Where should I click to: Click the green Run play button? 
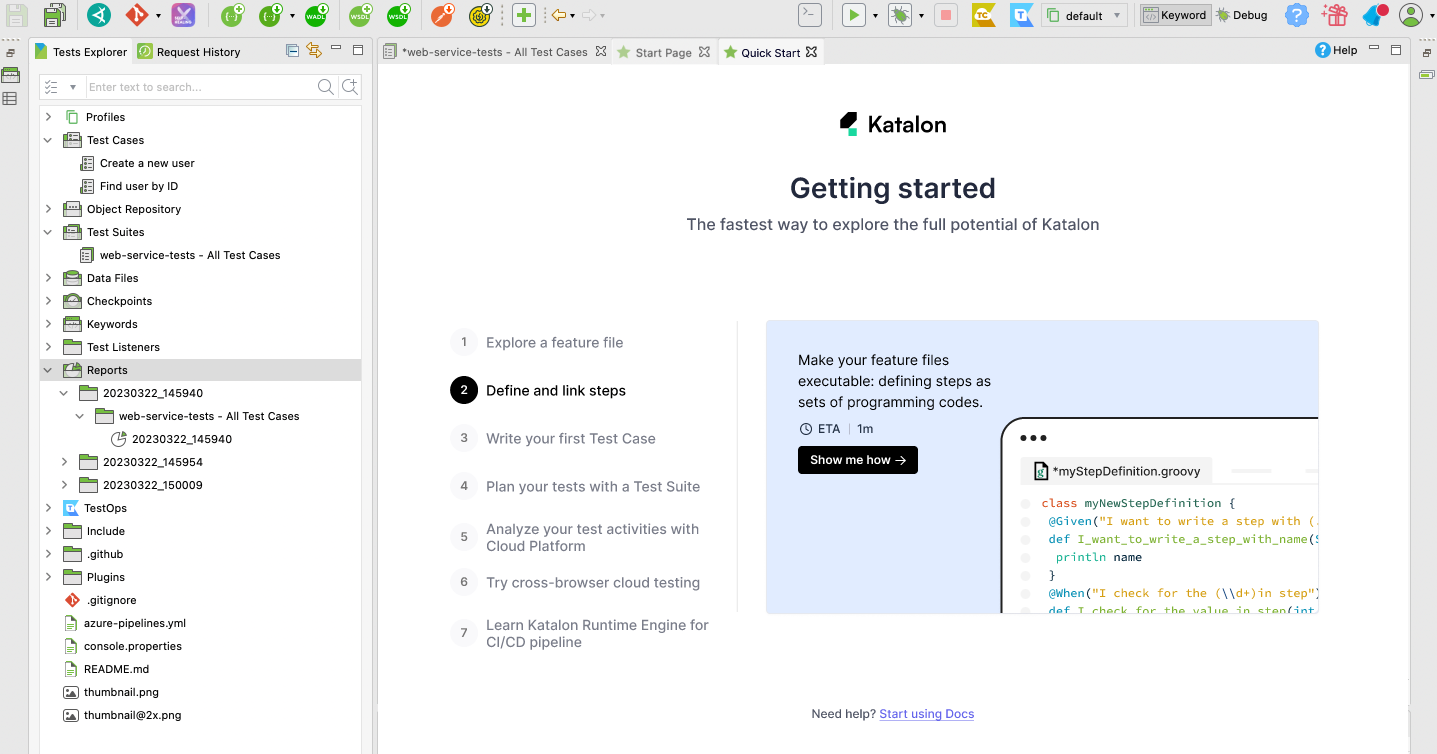[x=853, y=15]
